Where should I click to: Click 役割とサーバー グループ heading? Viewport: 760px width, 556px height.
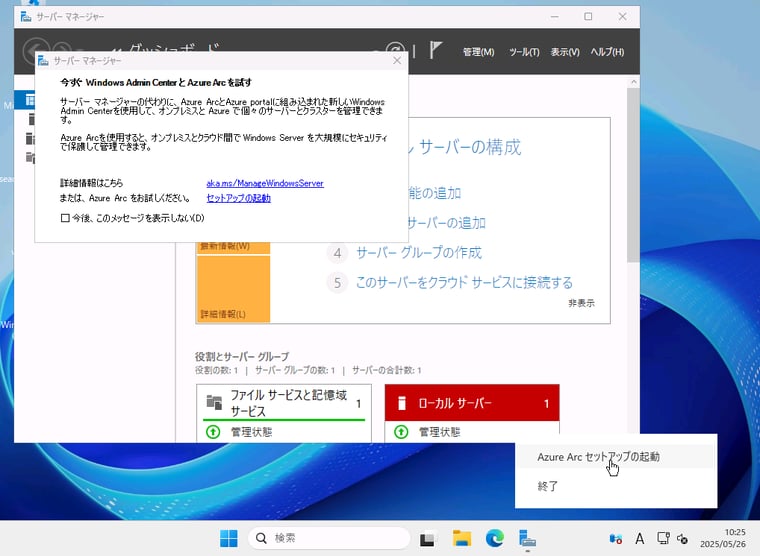click(x=242, y=357)
